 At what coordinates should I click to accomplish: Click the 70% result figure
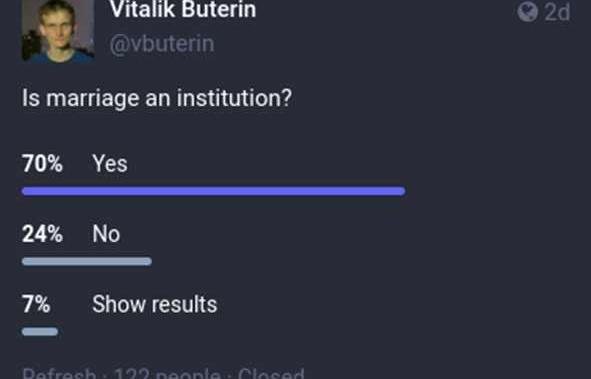point(42,164)
